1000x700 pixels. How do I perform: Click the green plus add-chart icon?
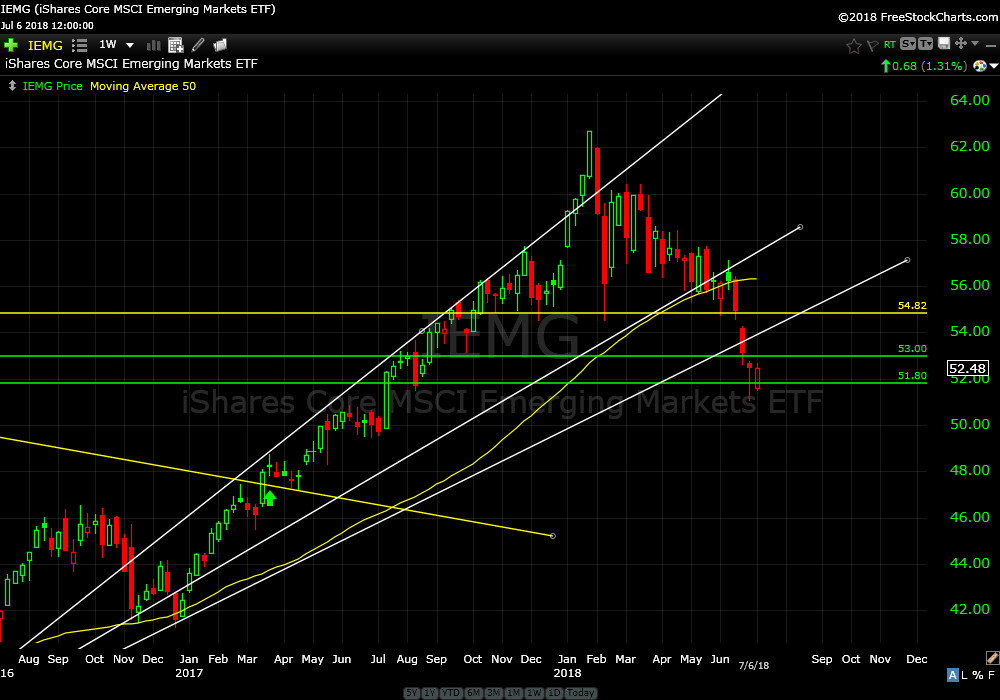(11, 45)
